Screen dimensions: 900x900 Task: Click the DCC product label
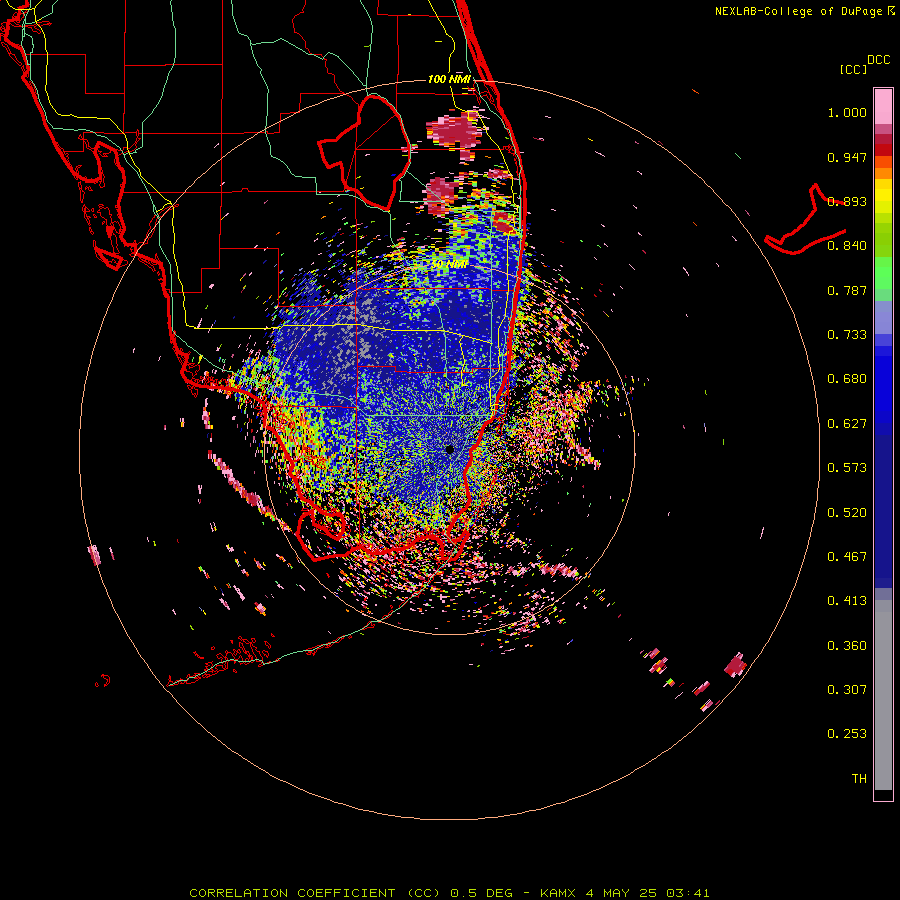pyautogui.click(x=879, y=60)
